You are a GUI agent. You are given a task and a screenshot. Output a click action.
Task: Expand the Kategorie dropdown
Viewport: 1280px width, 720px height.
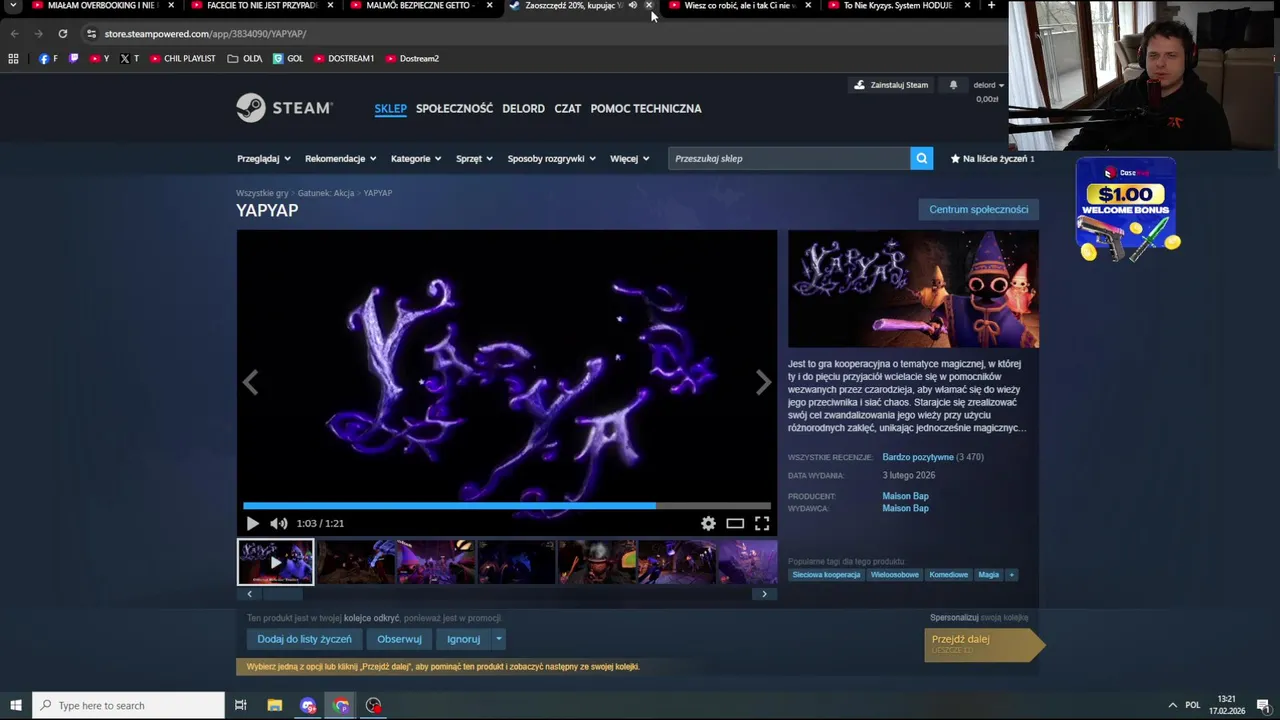click(x=416, y=158)
